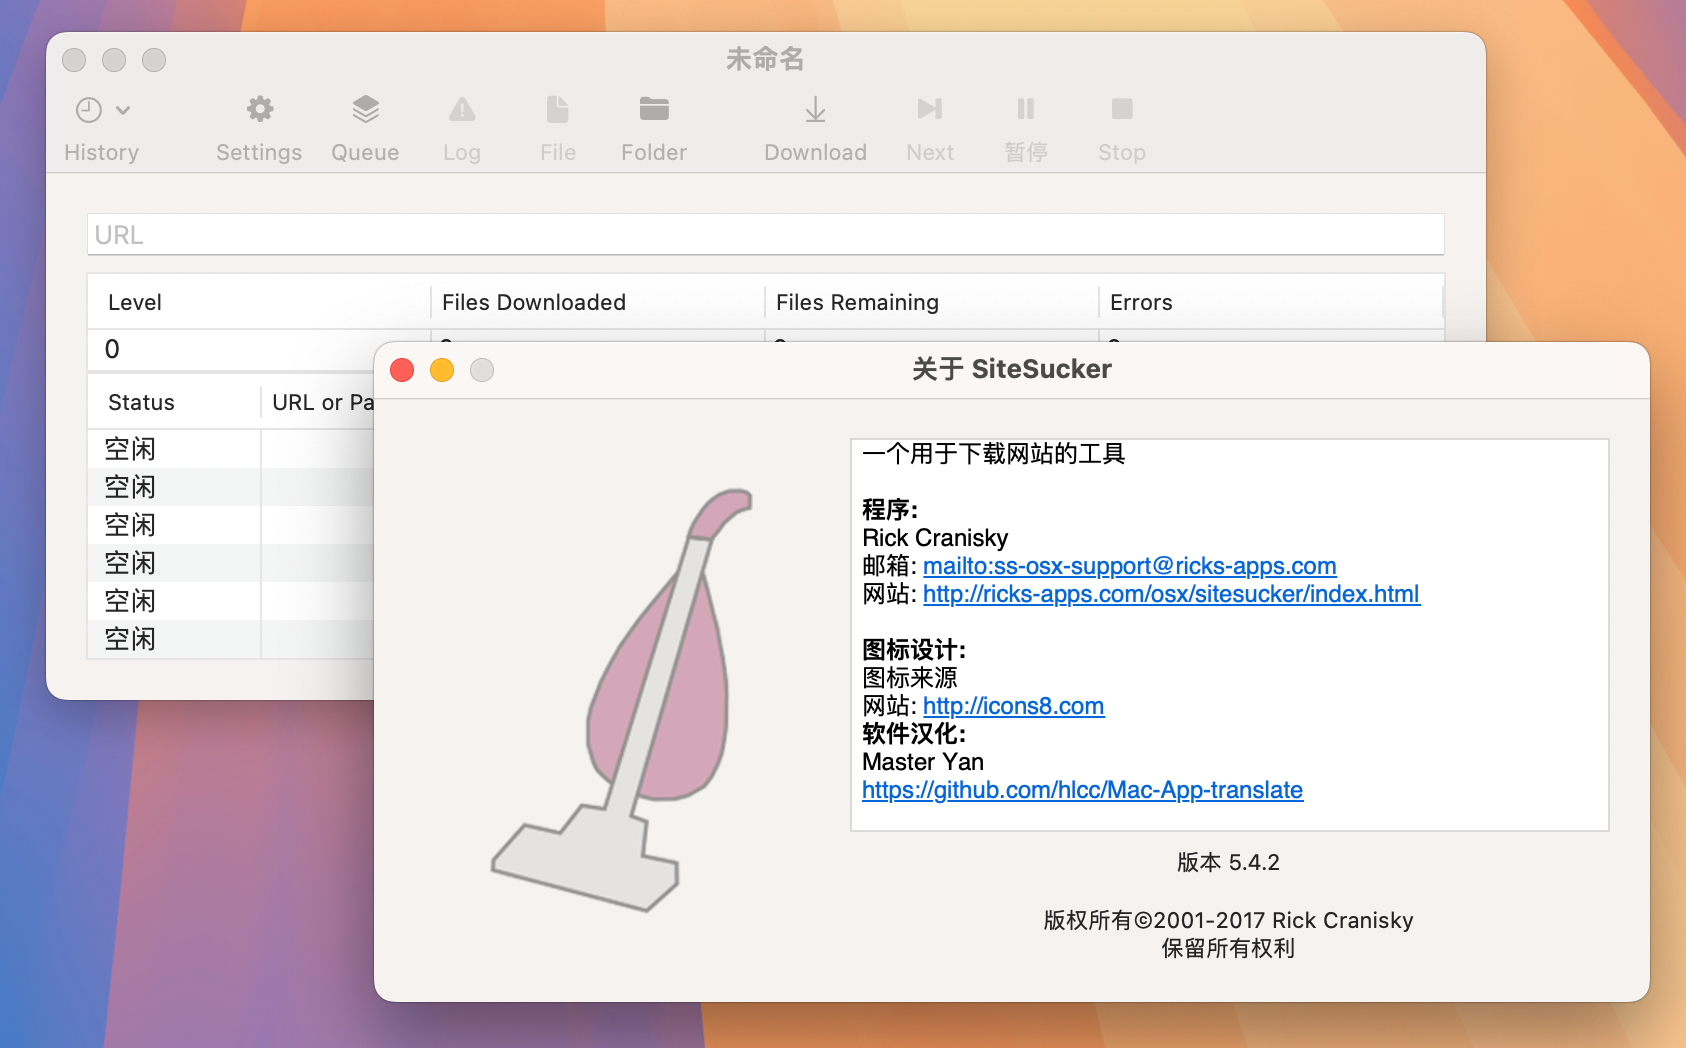Screen dimensions: 1686x1048
Task: Click Files Remaining column header
Action: pos(932,302)
